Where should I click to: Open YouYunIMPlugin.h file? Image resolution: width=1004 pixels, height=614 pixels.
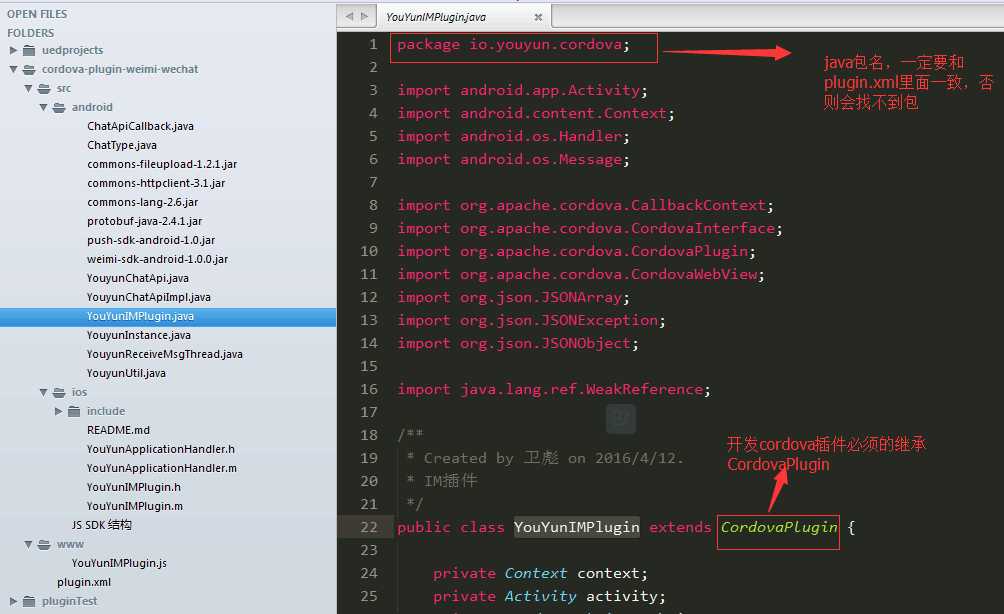pos(134,487)
